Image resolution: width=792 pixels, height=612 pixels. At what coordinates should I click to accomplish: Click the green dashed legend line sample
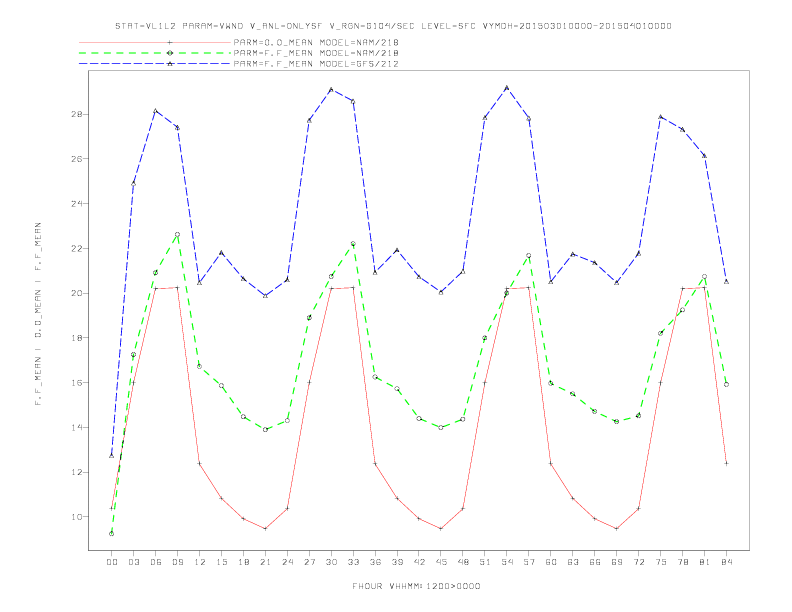[155, 53]
